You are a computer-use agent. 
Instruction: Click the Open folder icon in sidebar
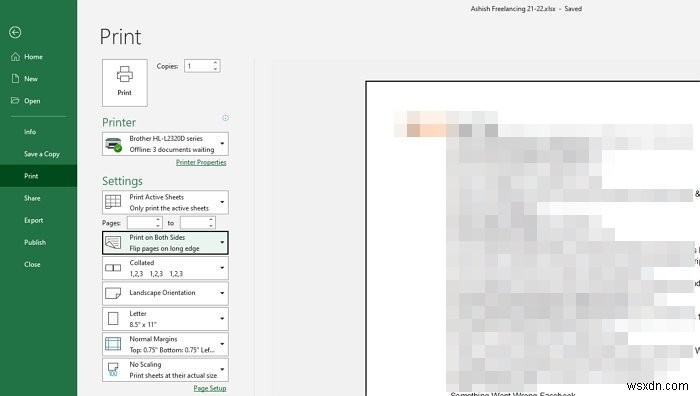[15, 100]
